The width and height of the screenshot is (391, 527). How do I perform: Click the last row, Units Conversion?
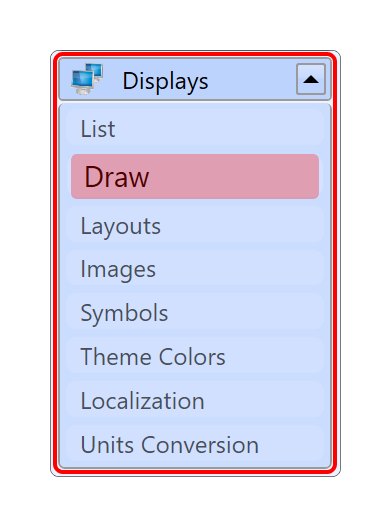click(195, 444)
